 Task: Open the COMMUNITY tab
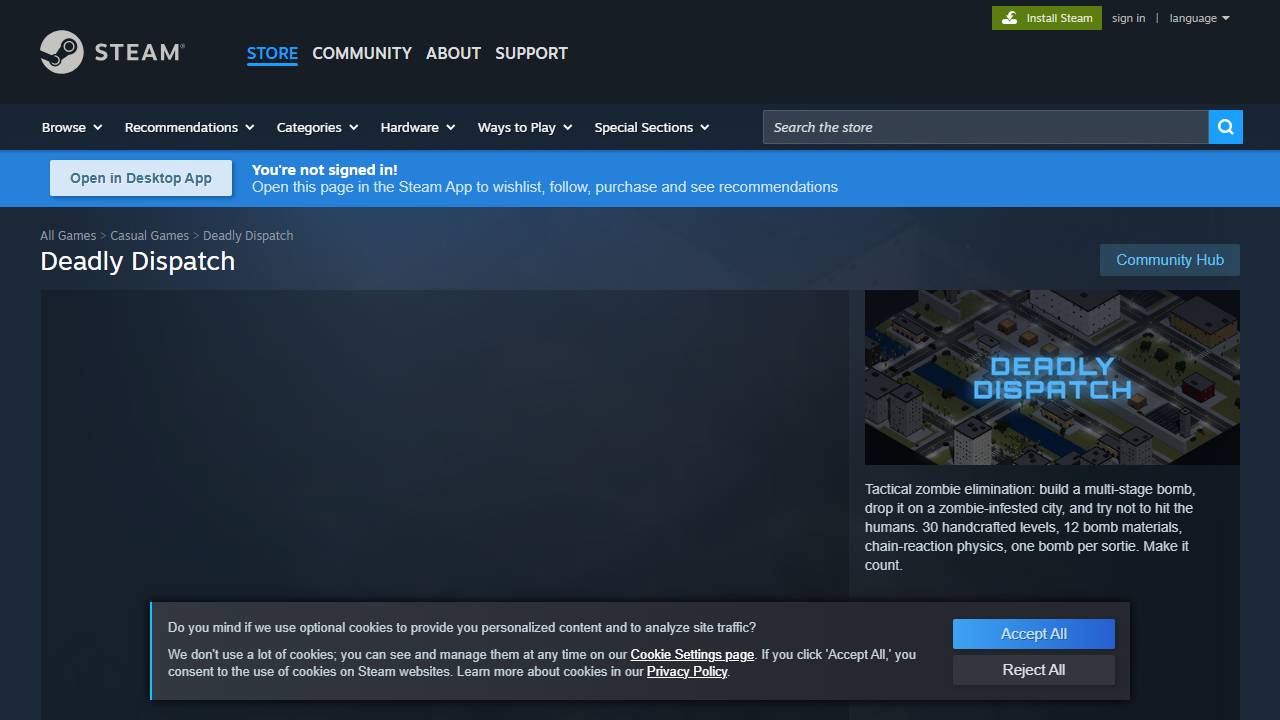pyautogui.click(x=362, y=53)
